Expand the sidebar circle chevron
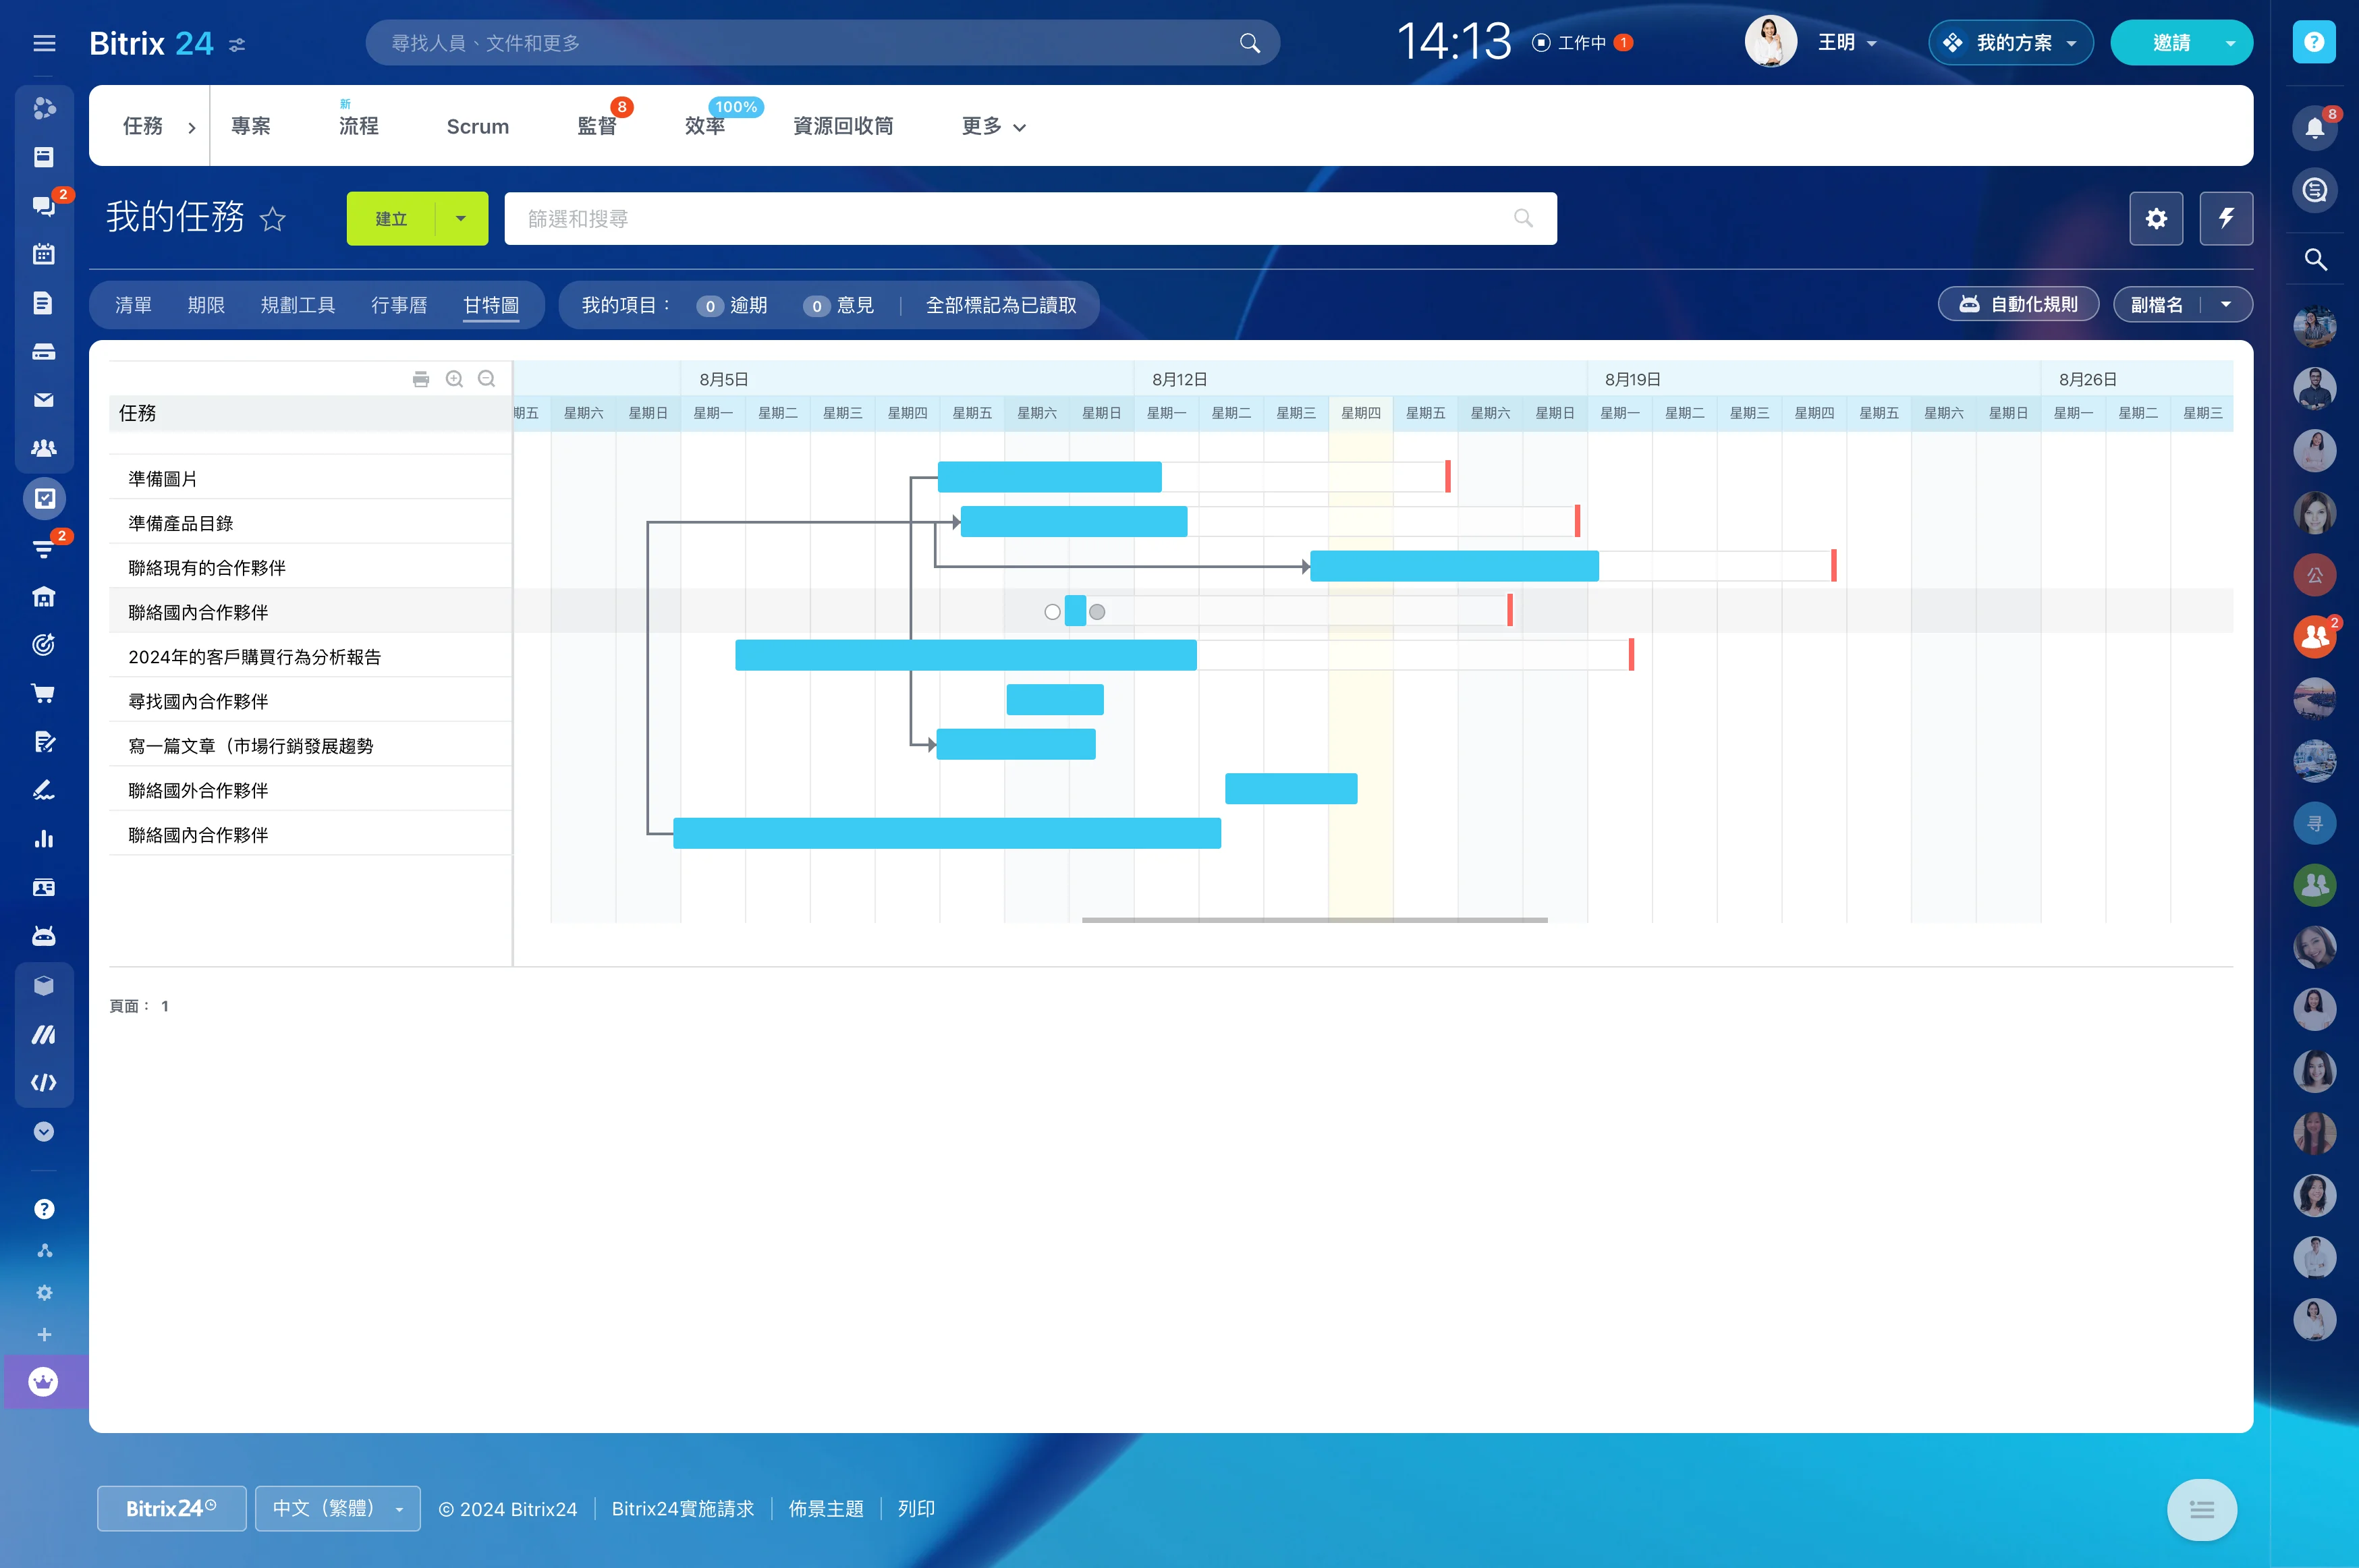This screenshot has width=2359, height=1568. click(x=44, y=1132)
